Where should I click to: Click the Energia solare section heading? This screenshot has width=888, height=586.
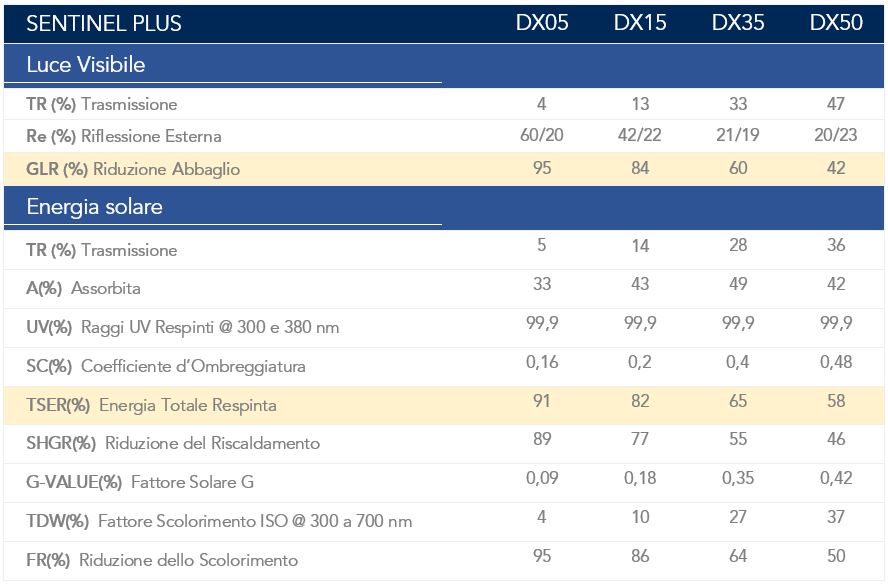[x=94, y=208]
